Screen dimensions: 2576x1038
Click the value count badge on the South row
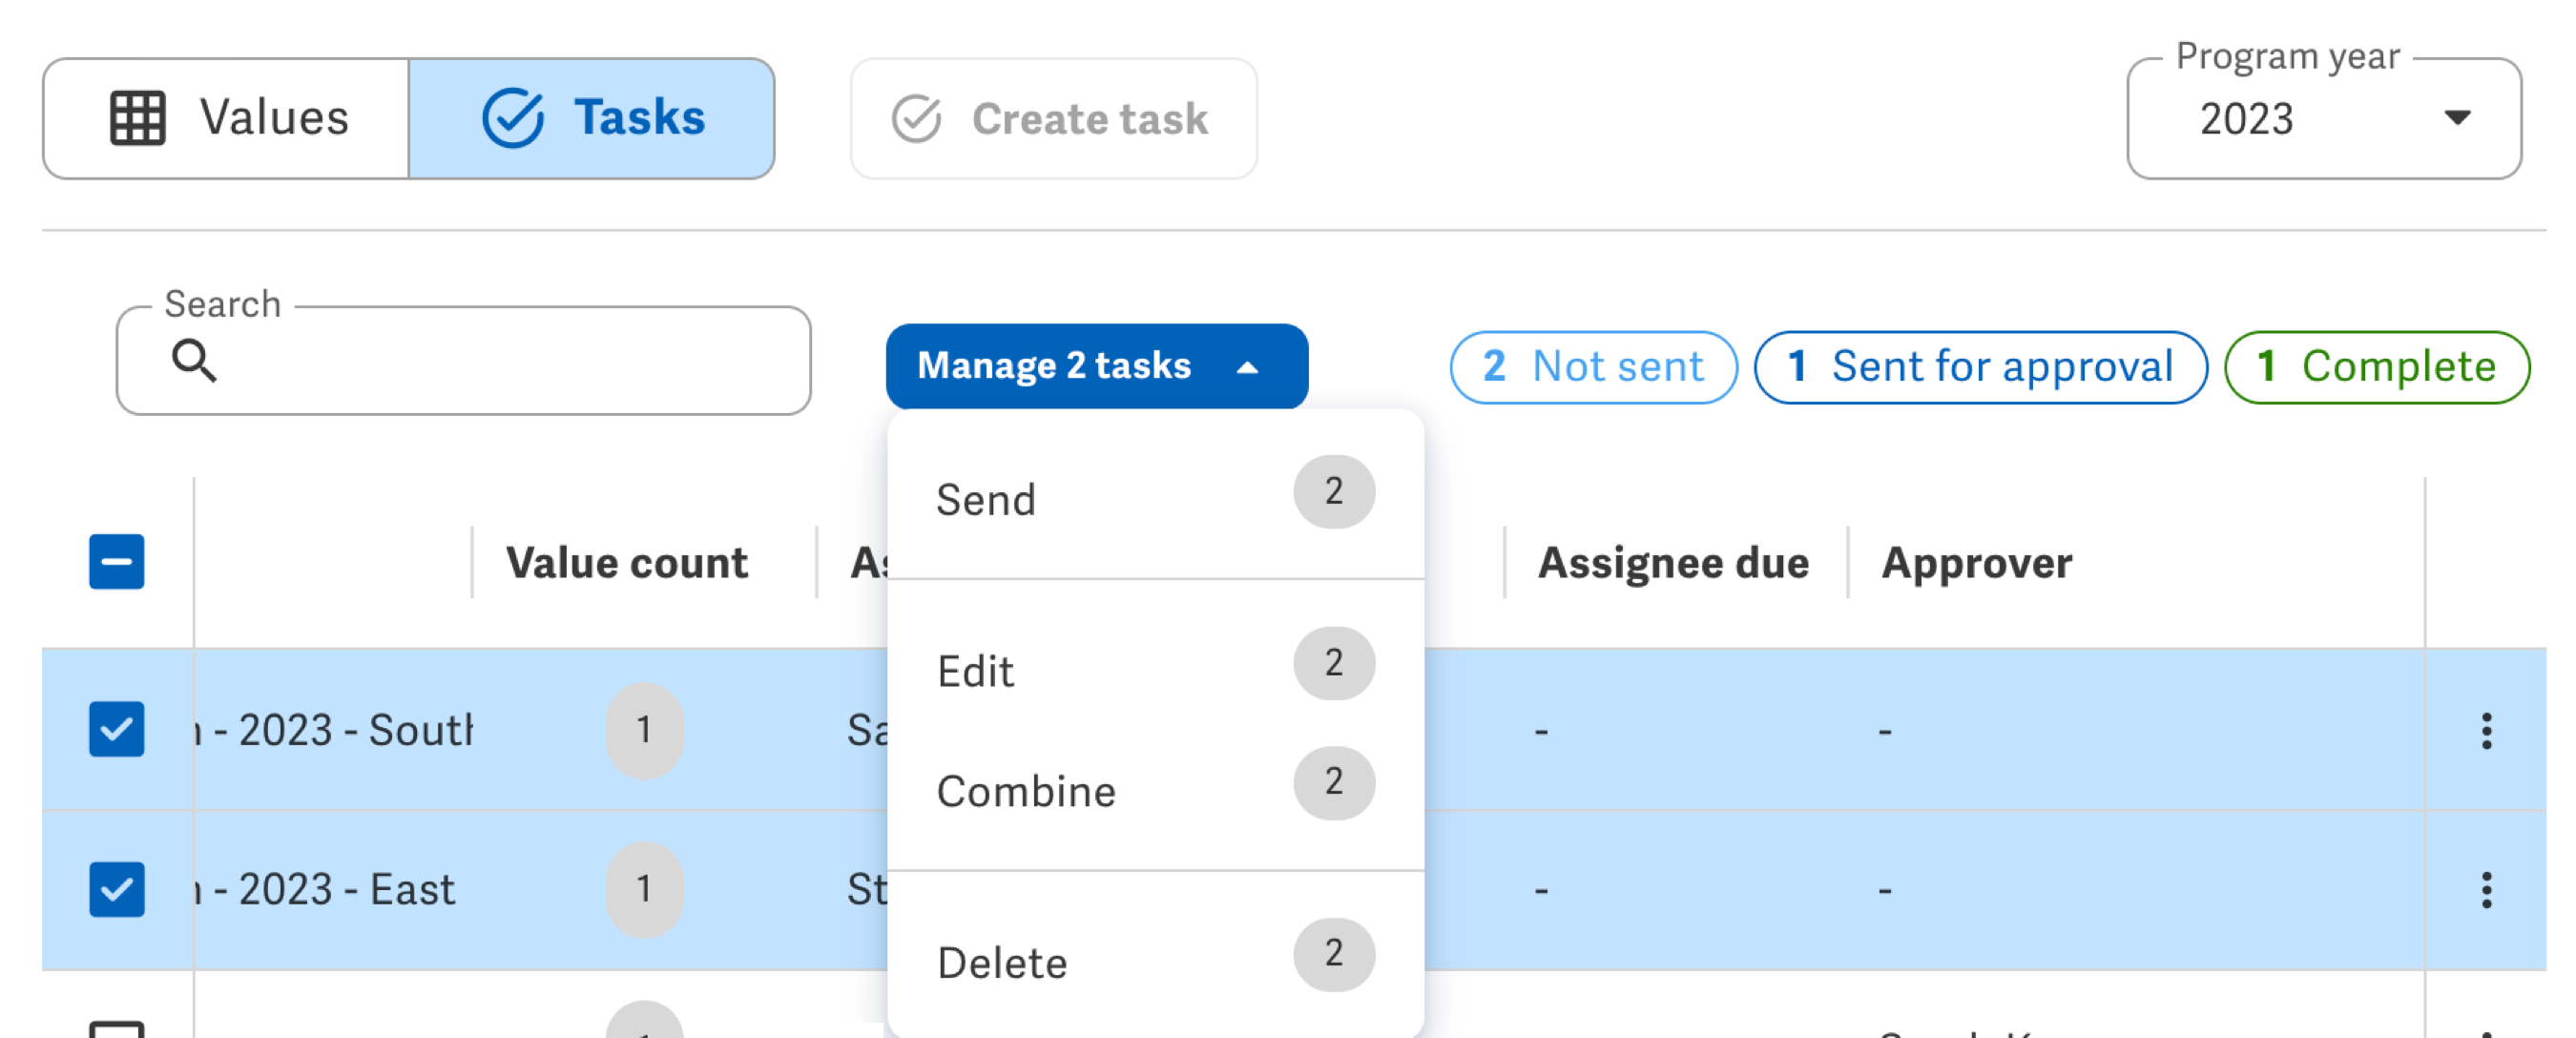point(644,731)
